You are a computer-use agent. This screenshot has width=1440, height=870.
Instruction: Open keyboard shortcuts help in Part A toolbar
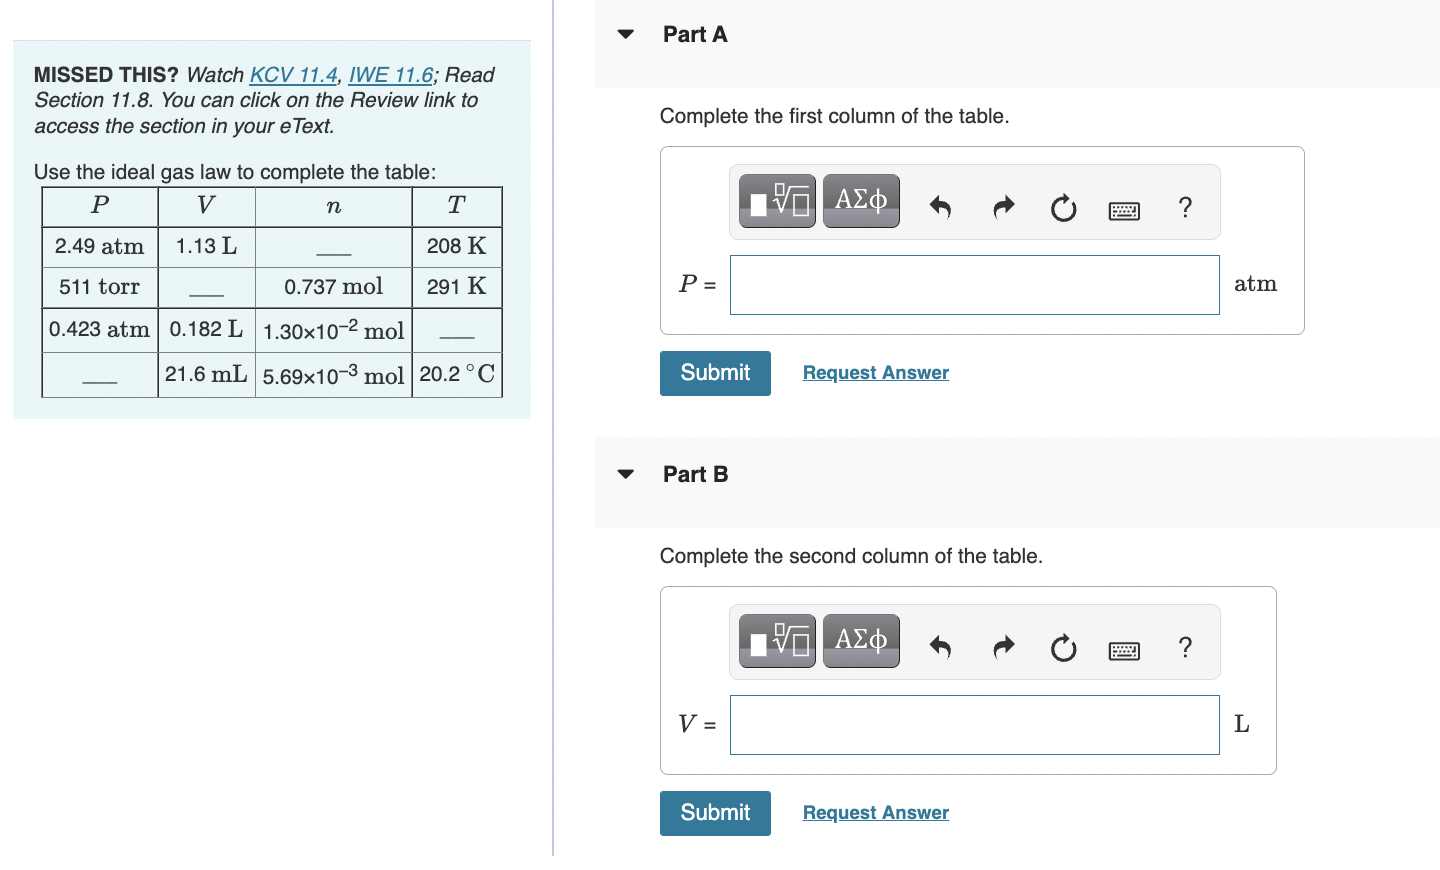[x=1124, y=209]
